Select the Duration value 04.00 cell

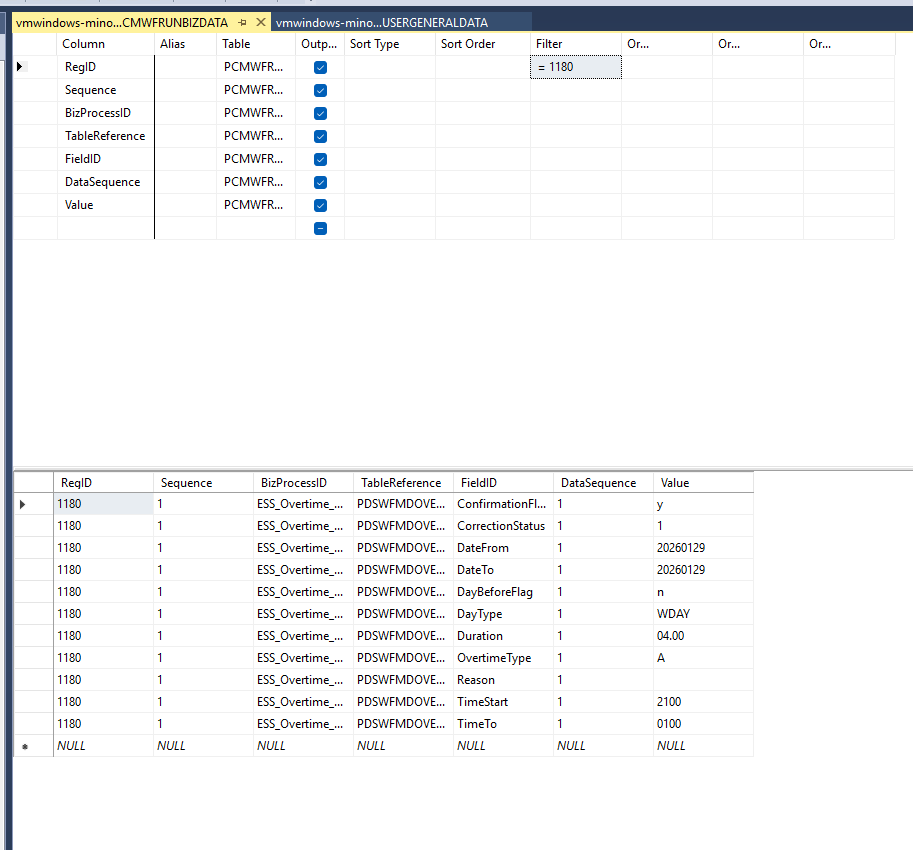(x=702, y=636)
